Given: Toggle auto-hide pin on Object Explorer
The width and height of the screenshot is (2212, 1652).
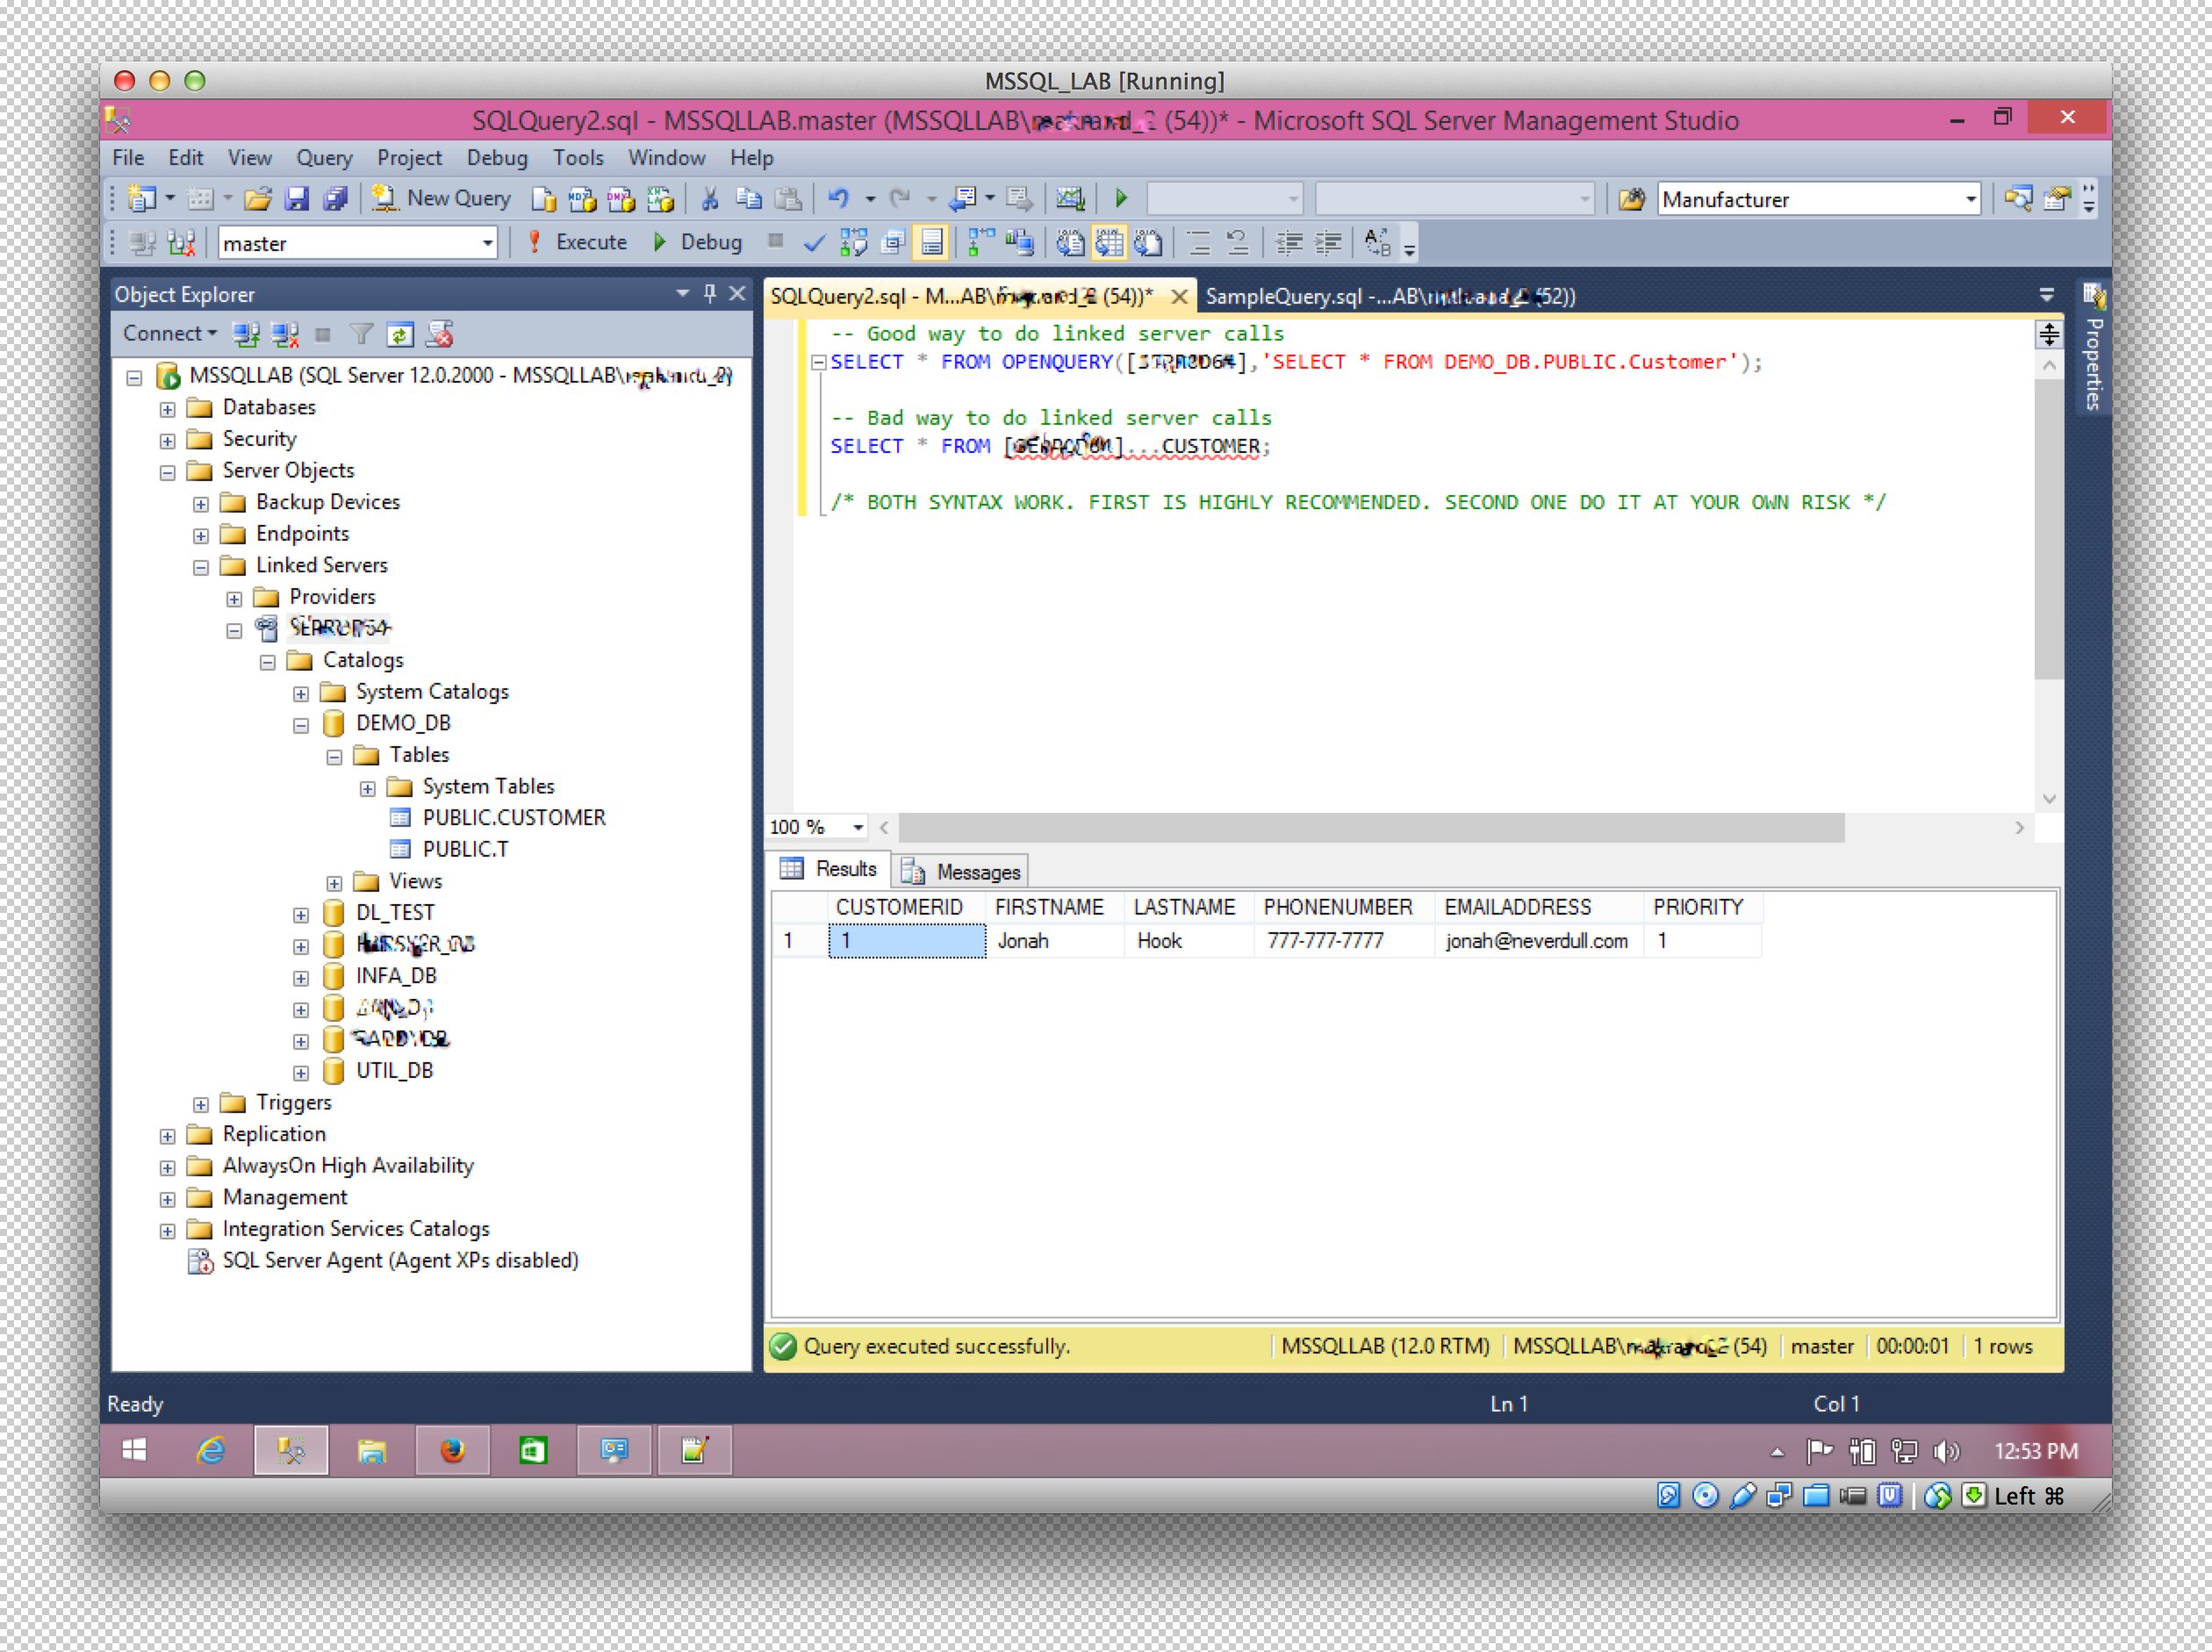Looking at the screenshot, I should point(709,294).
